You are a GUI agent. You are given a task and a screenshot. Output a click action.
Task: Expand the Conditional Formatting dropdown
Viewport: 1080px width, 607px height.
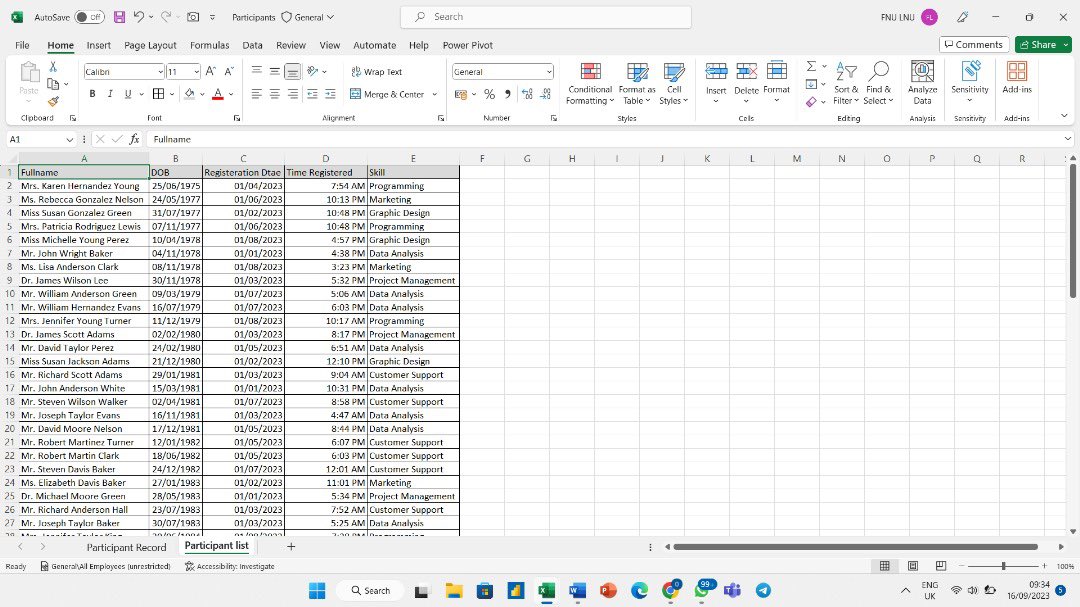point(589,85)
